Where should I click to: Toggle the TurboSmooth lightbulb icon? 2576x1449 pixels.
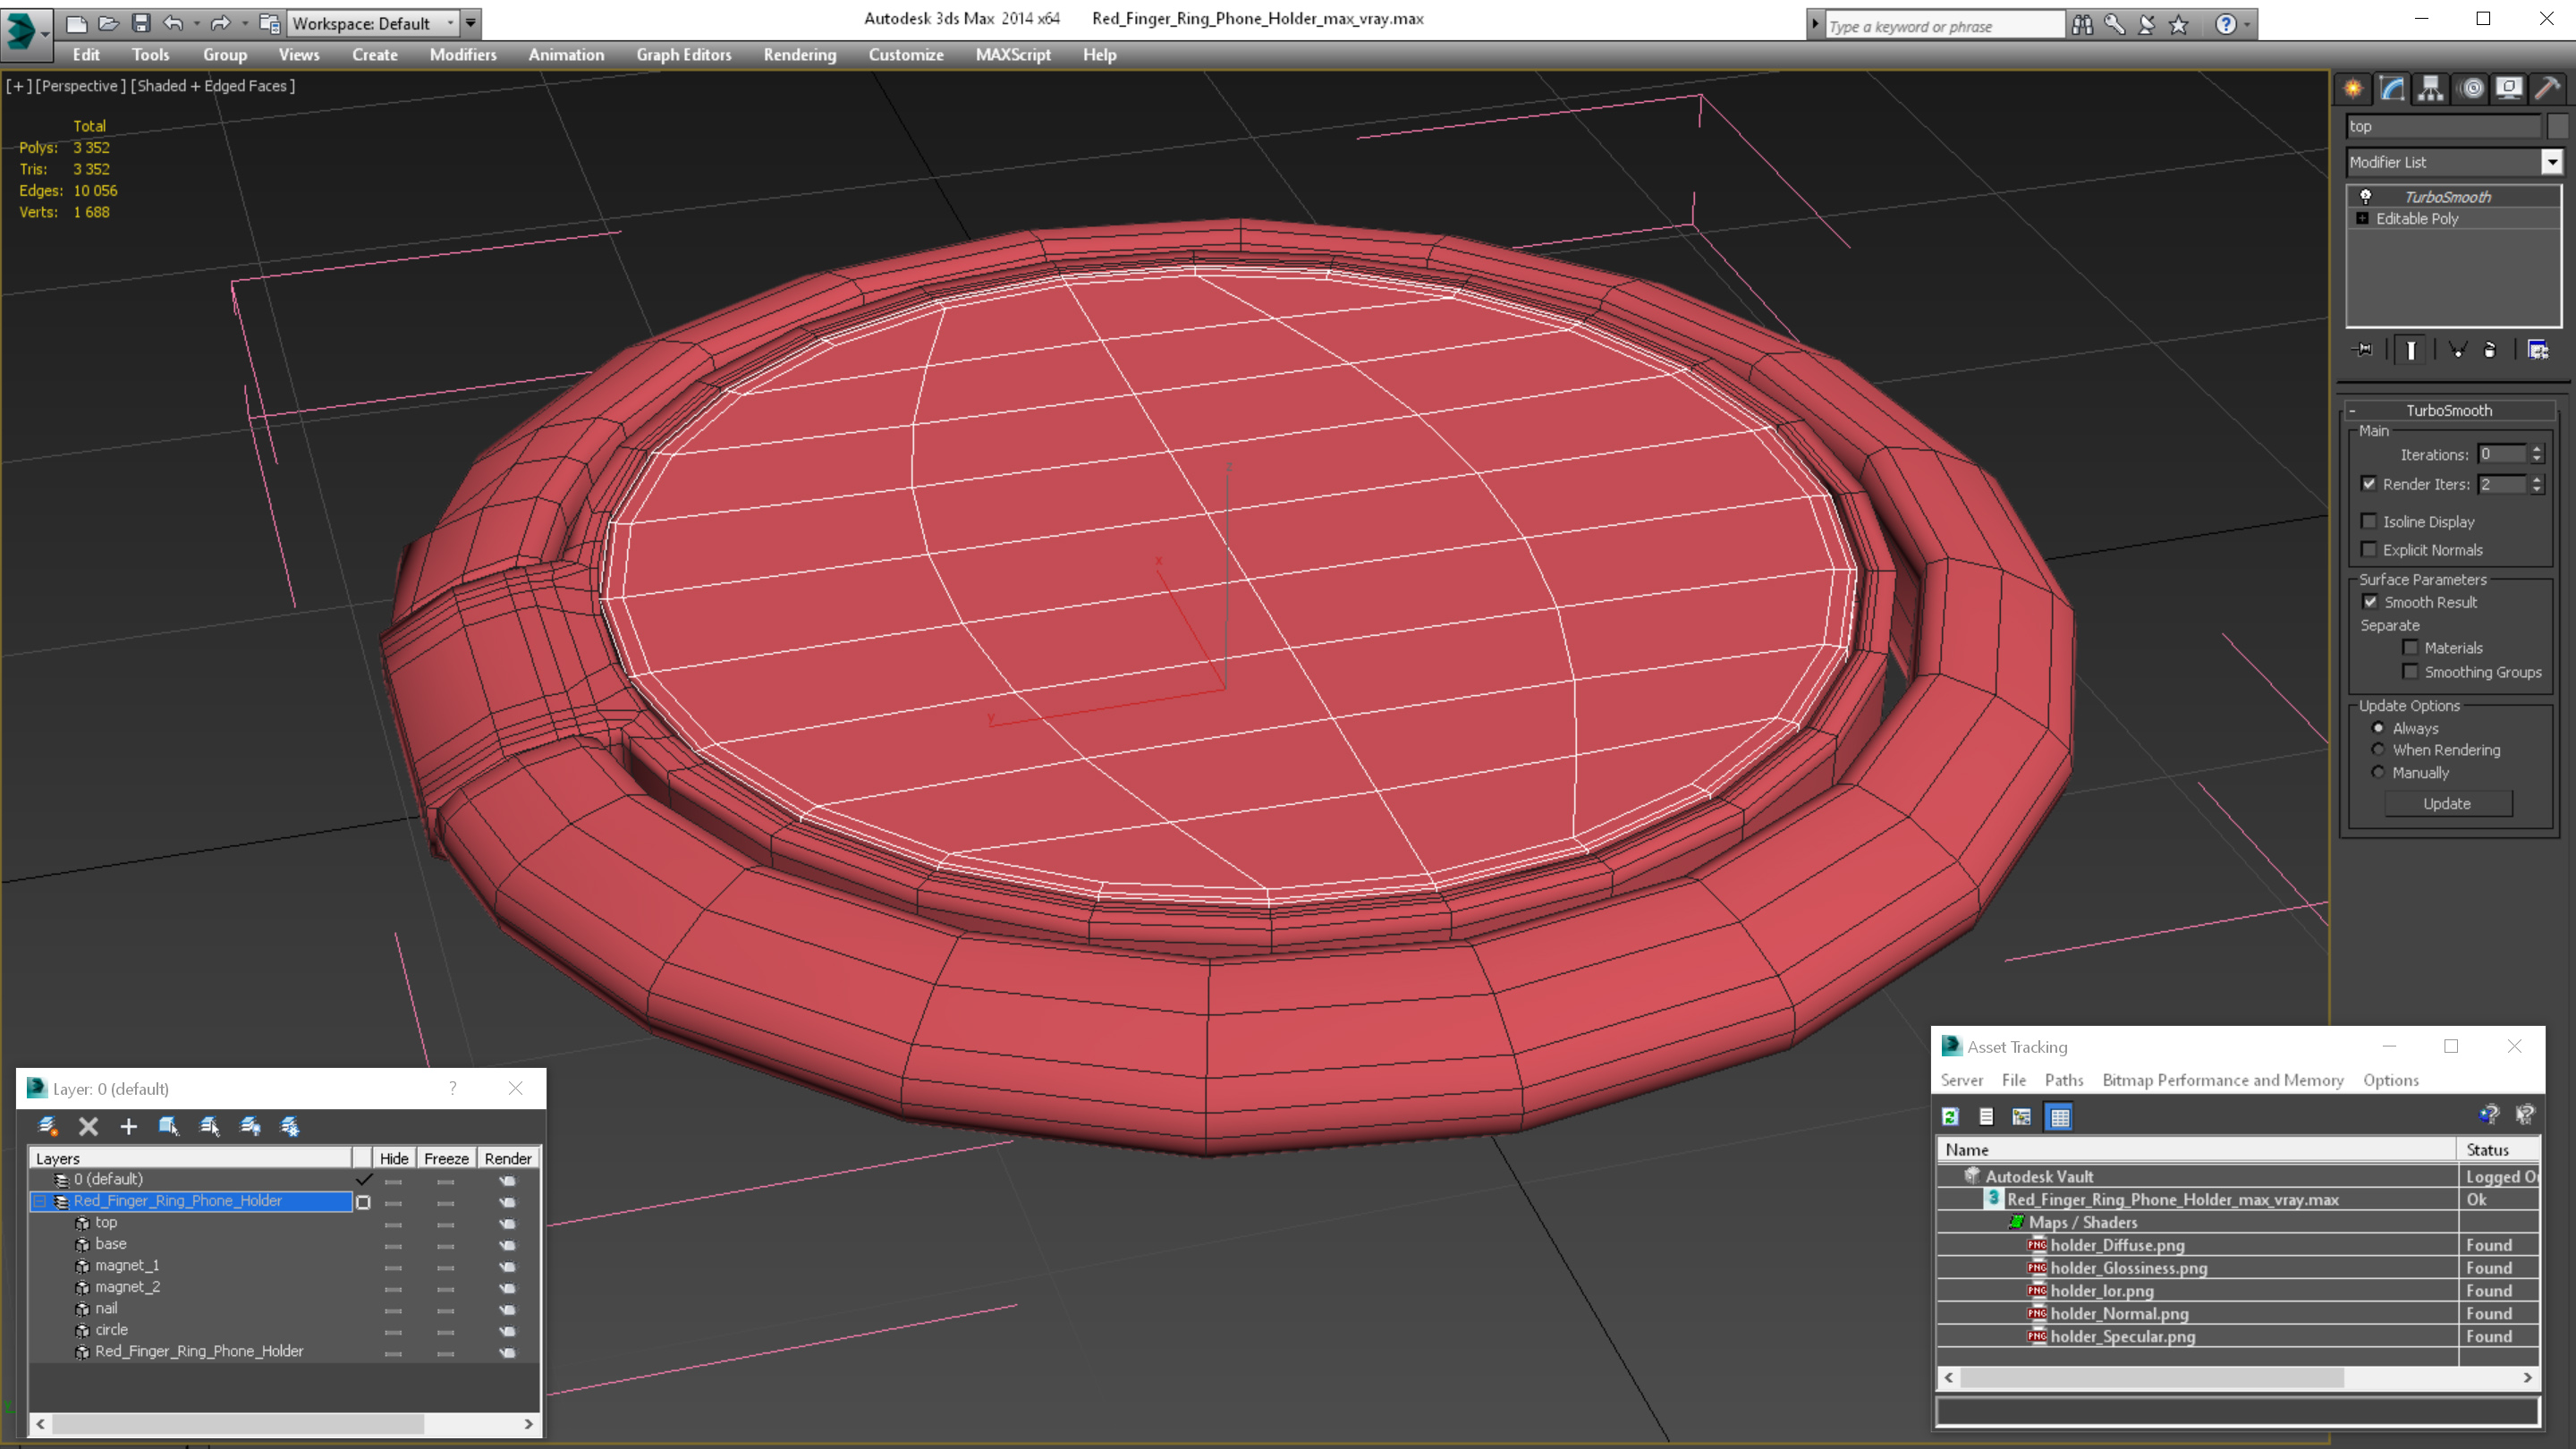(x=2366, y=197)
